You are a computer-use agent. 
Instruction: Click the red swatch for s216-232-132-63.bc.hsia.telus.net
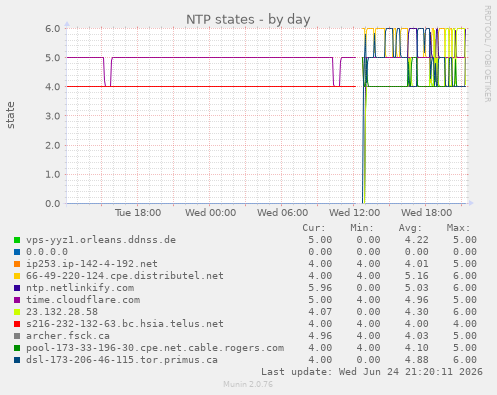click(x=17, y=324)
